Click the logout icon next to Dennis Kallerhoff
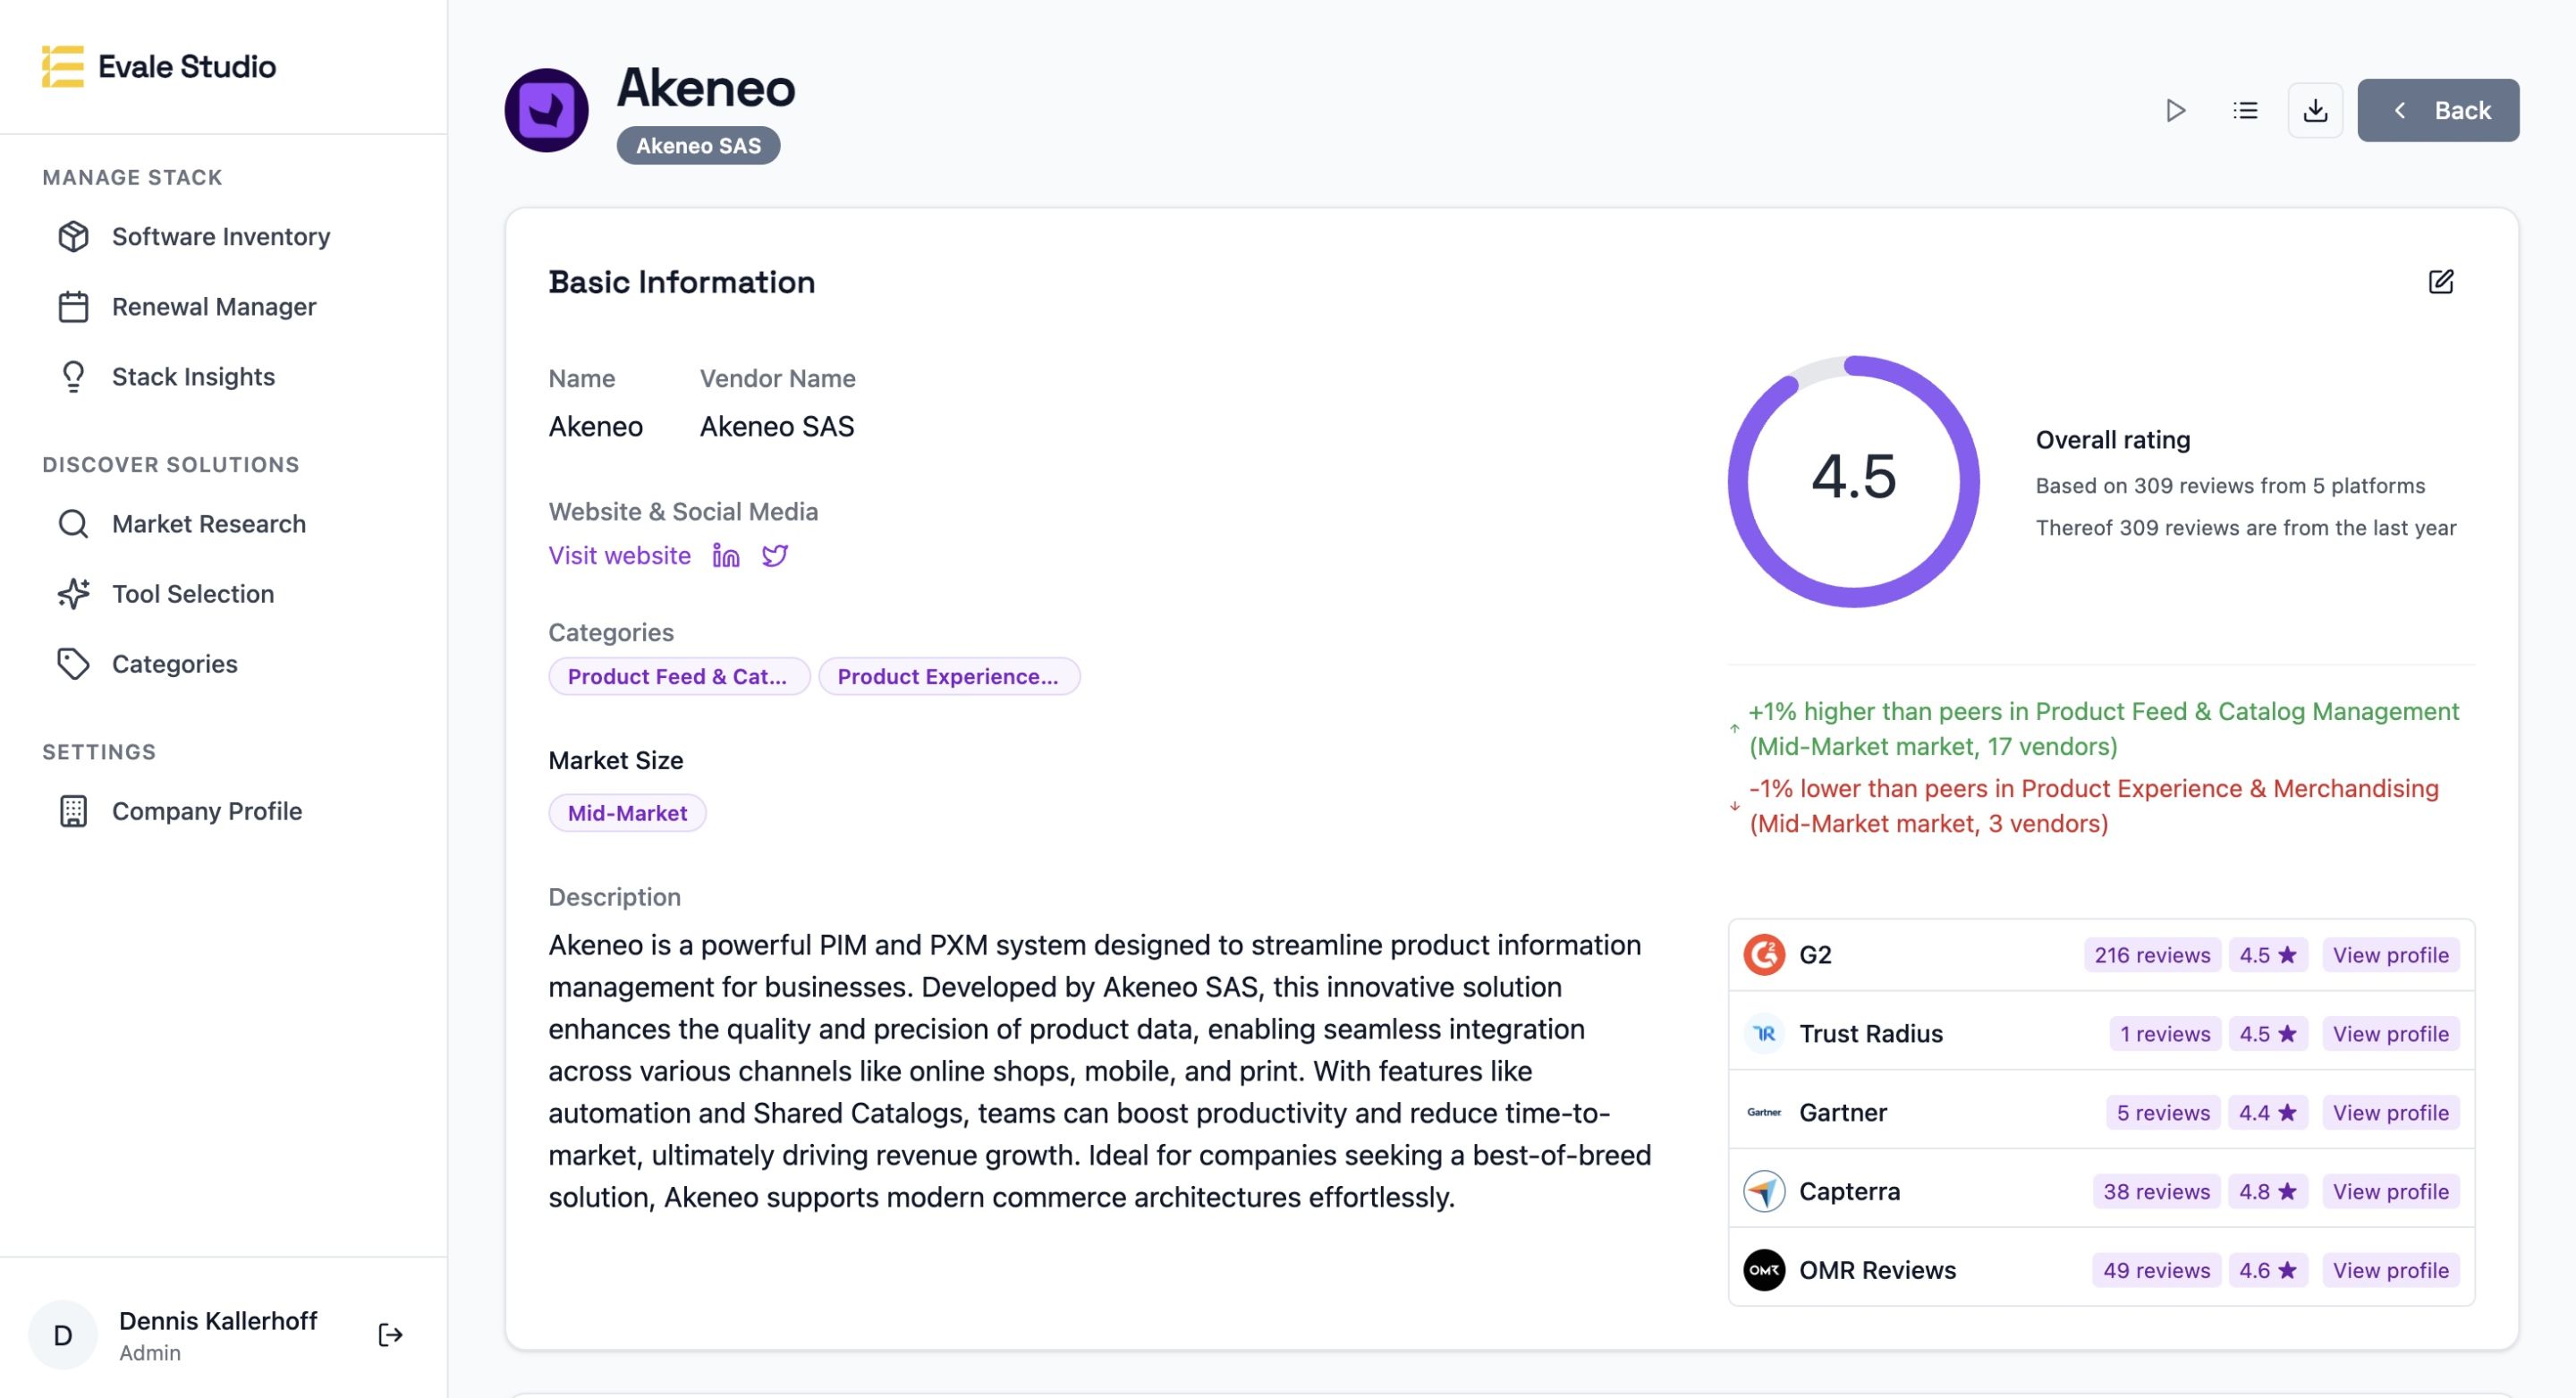This screenshot has height=1398, width=2576. 390,1335
